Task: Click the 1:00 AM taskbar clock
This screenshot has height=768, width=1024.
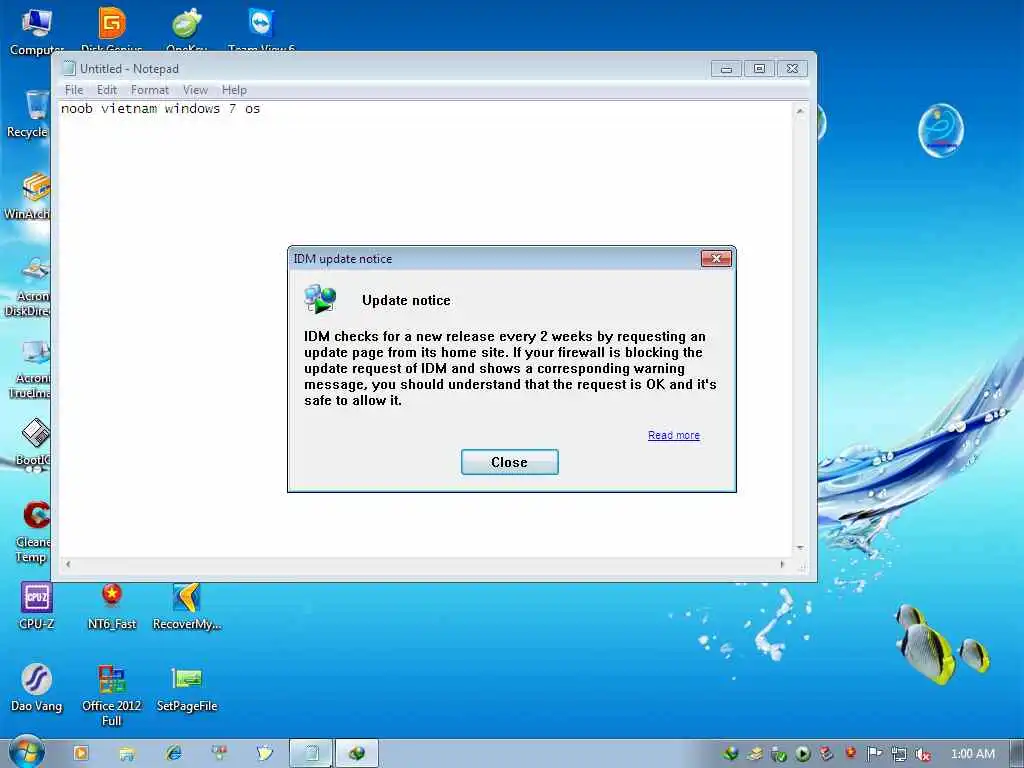Action: coord(972,754)
